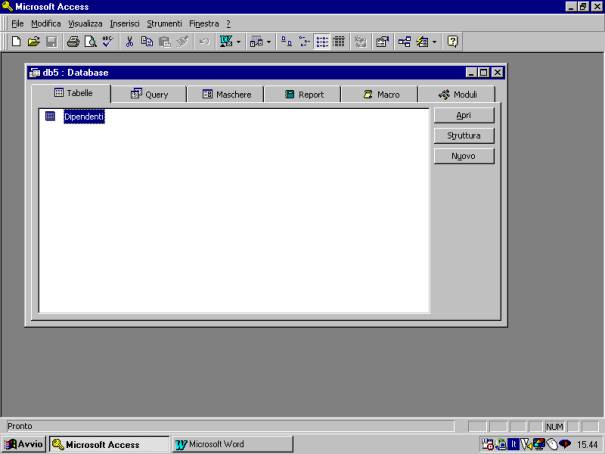Click the 15.44 clock in the tray

(x=587, y=445)
